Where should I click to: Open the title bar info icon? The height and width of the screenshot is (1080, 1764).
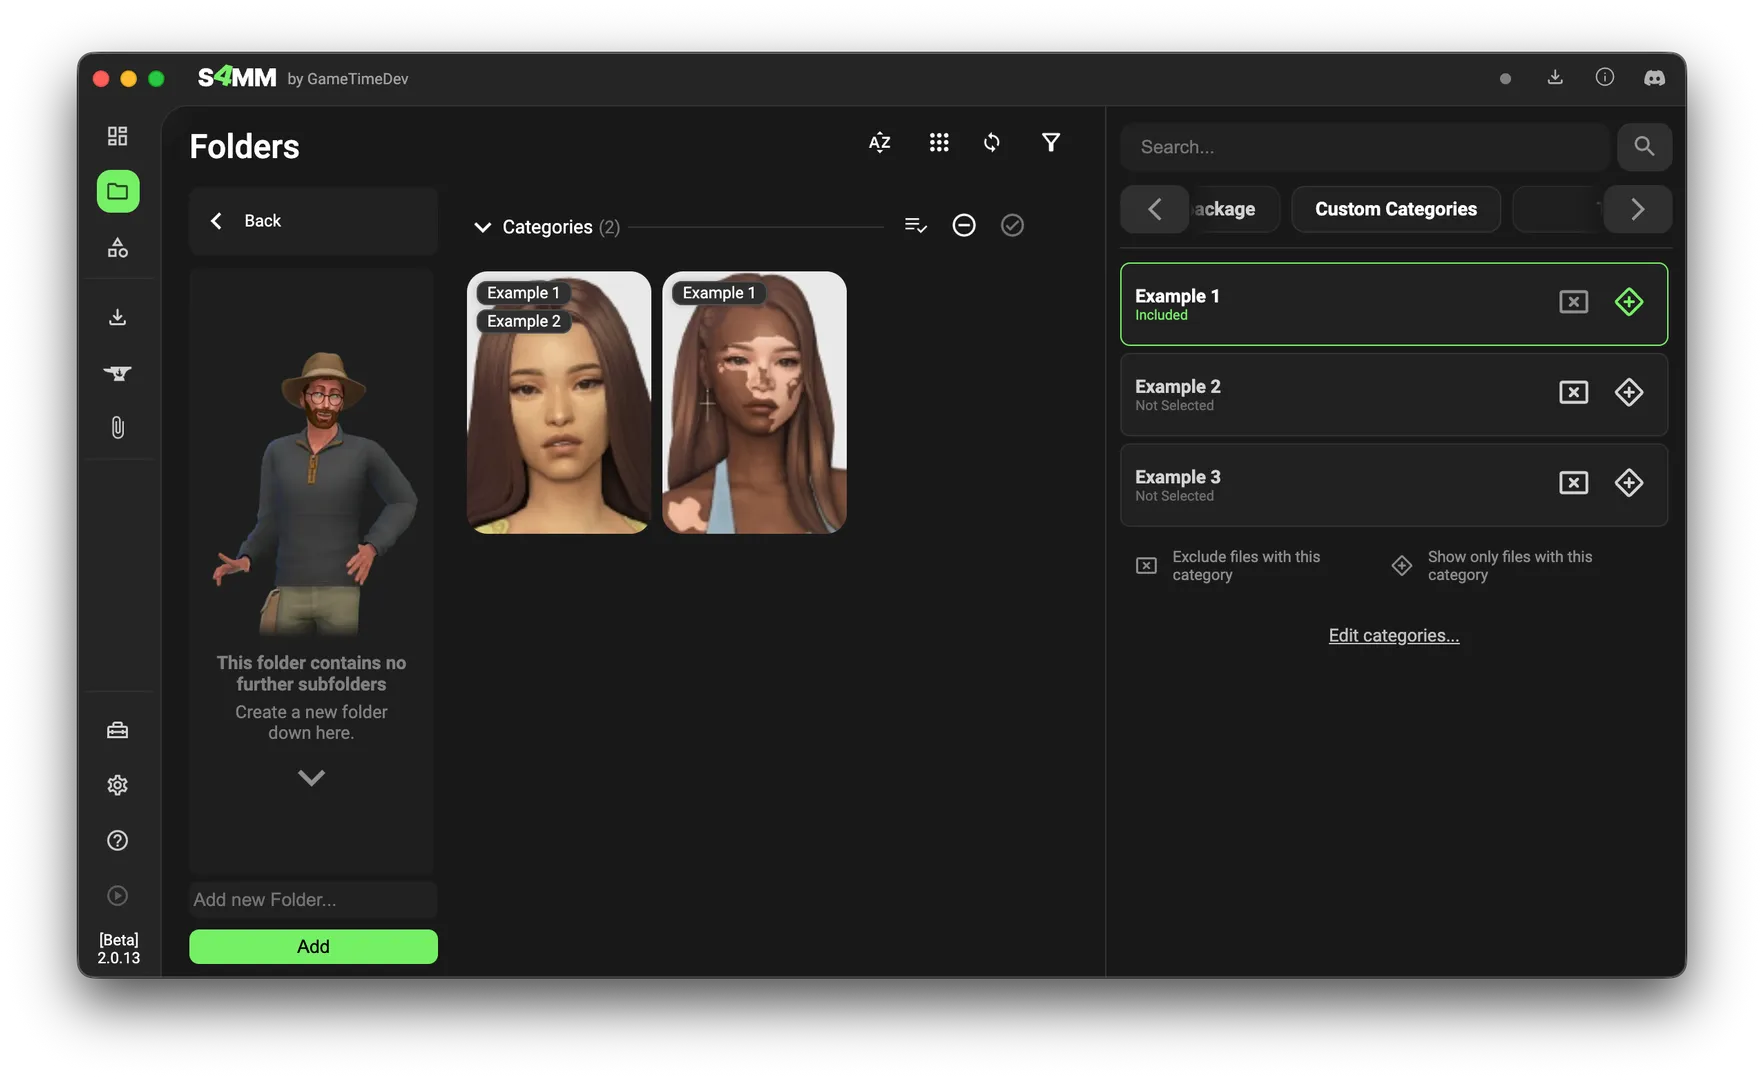(x=1605, y=78)
